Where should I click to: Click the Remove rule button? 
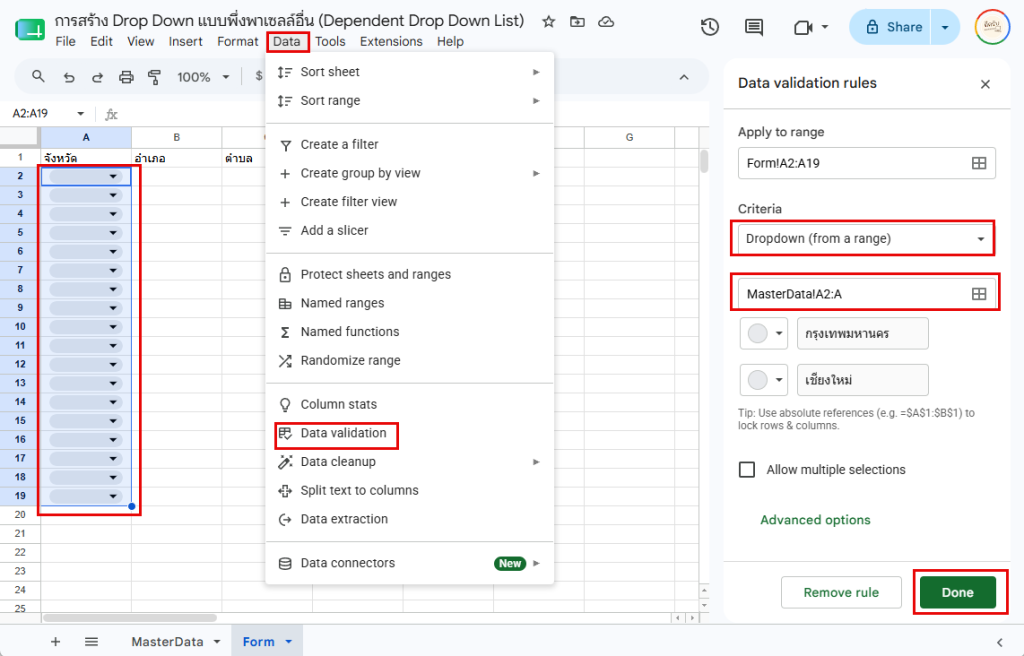[841, 593]
